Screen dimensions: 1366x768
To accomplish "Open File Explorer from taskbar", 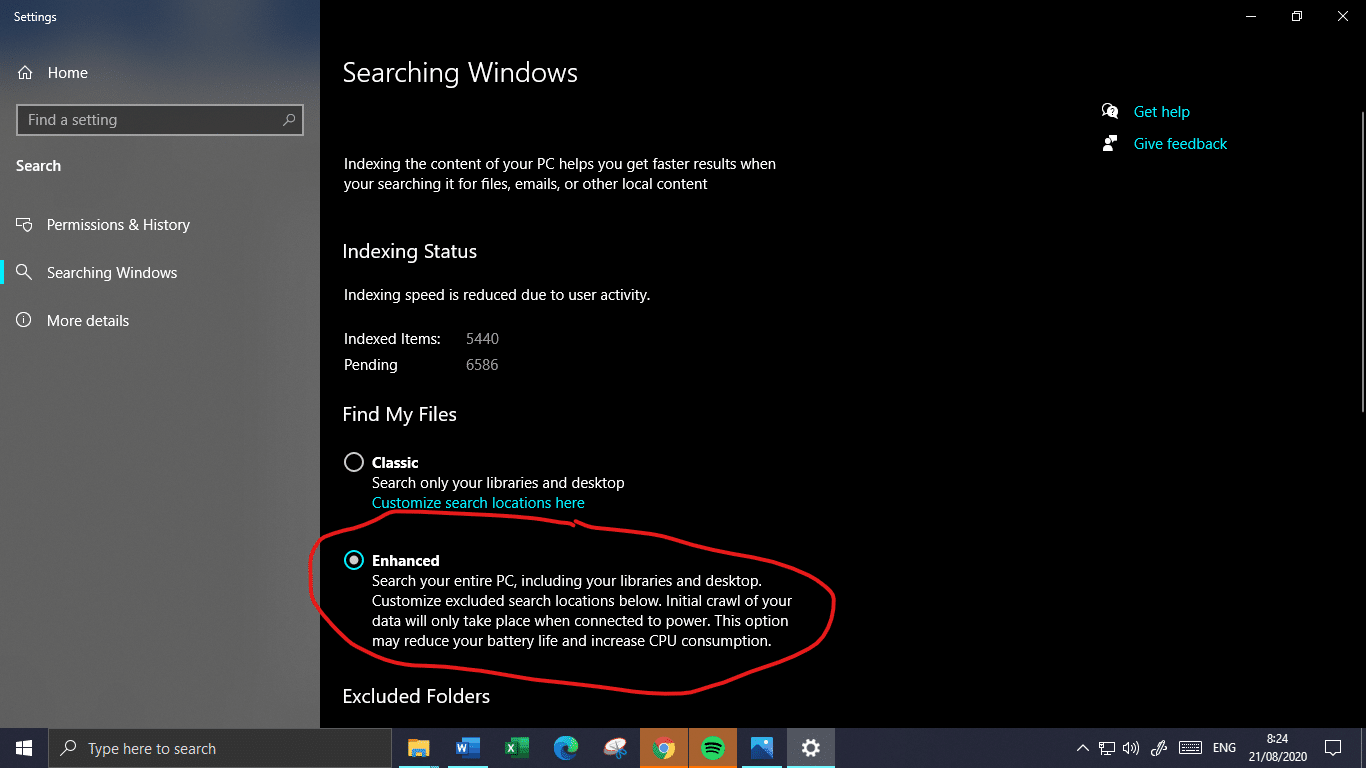I will [x=418, y=748].
